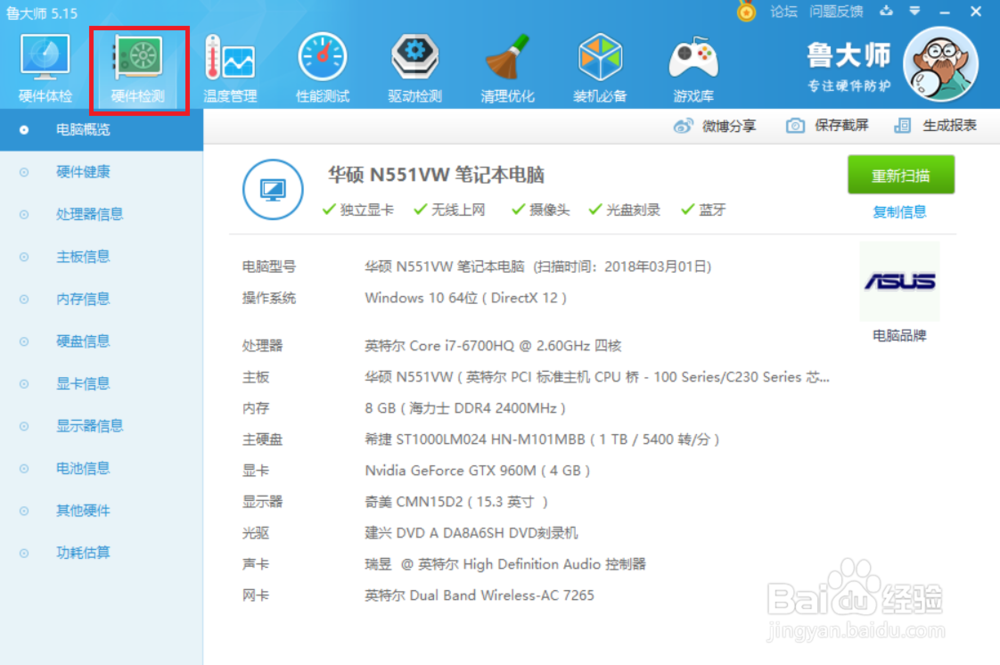Viewport: 1000px width, 665px height.
Task: Click the 鲁大师 avatar mascot icon
Action: [x=941, y=64]
